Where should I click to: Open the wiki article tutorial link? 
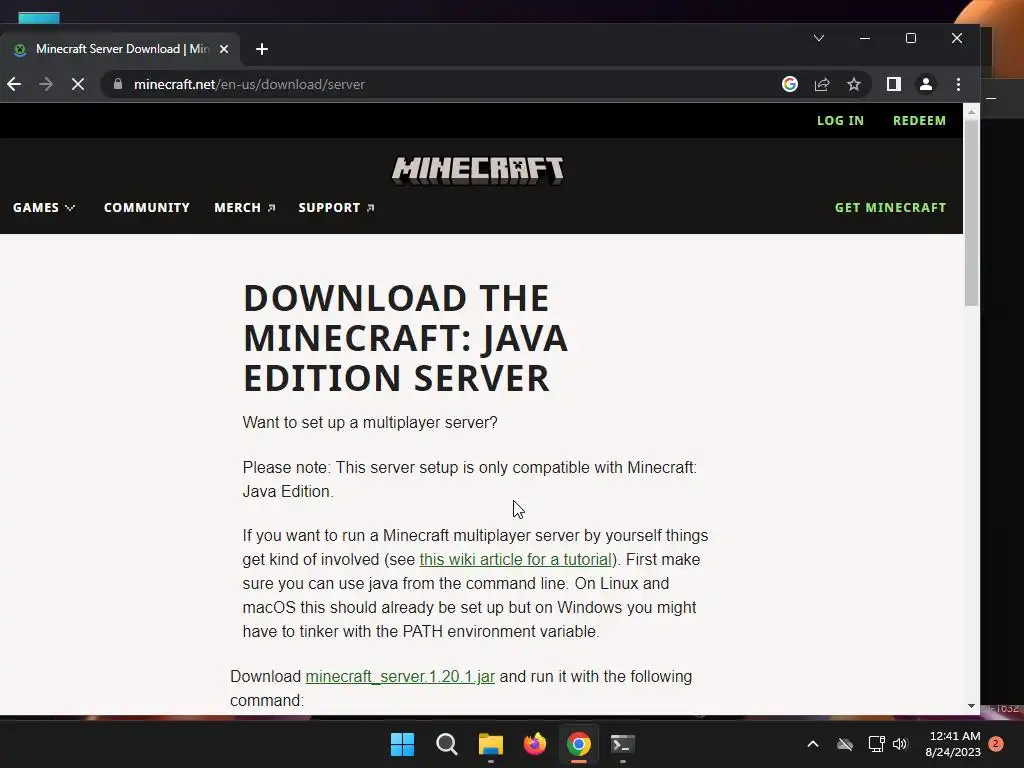[x=516, y=560]
